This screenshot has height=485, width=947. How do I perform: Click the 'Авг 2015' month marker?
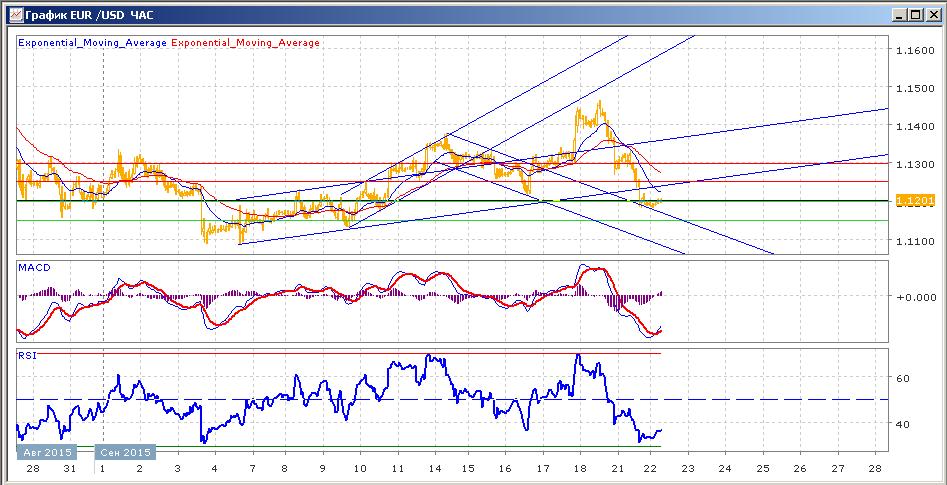tap(48, 452)
